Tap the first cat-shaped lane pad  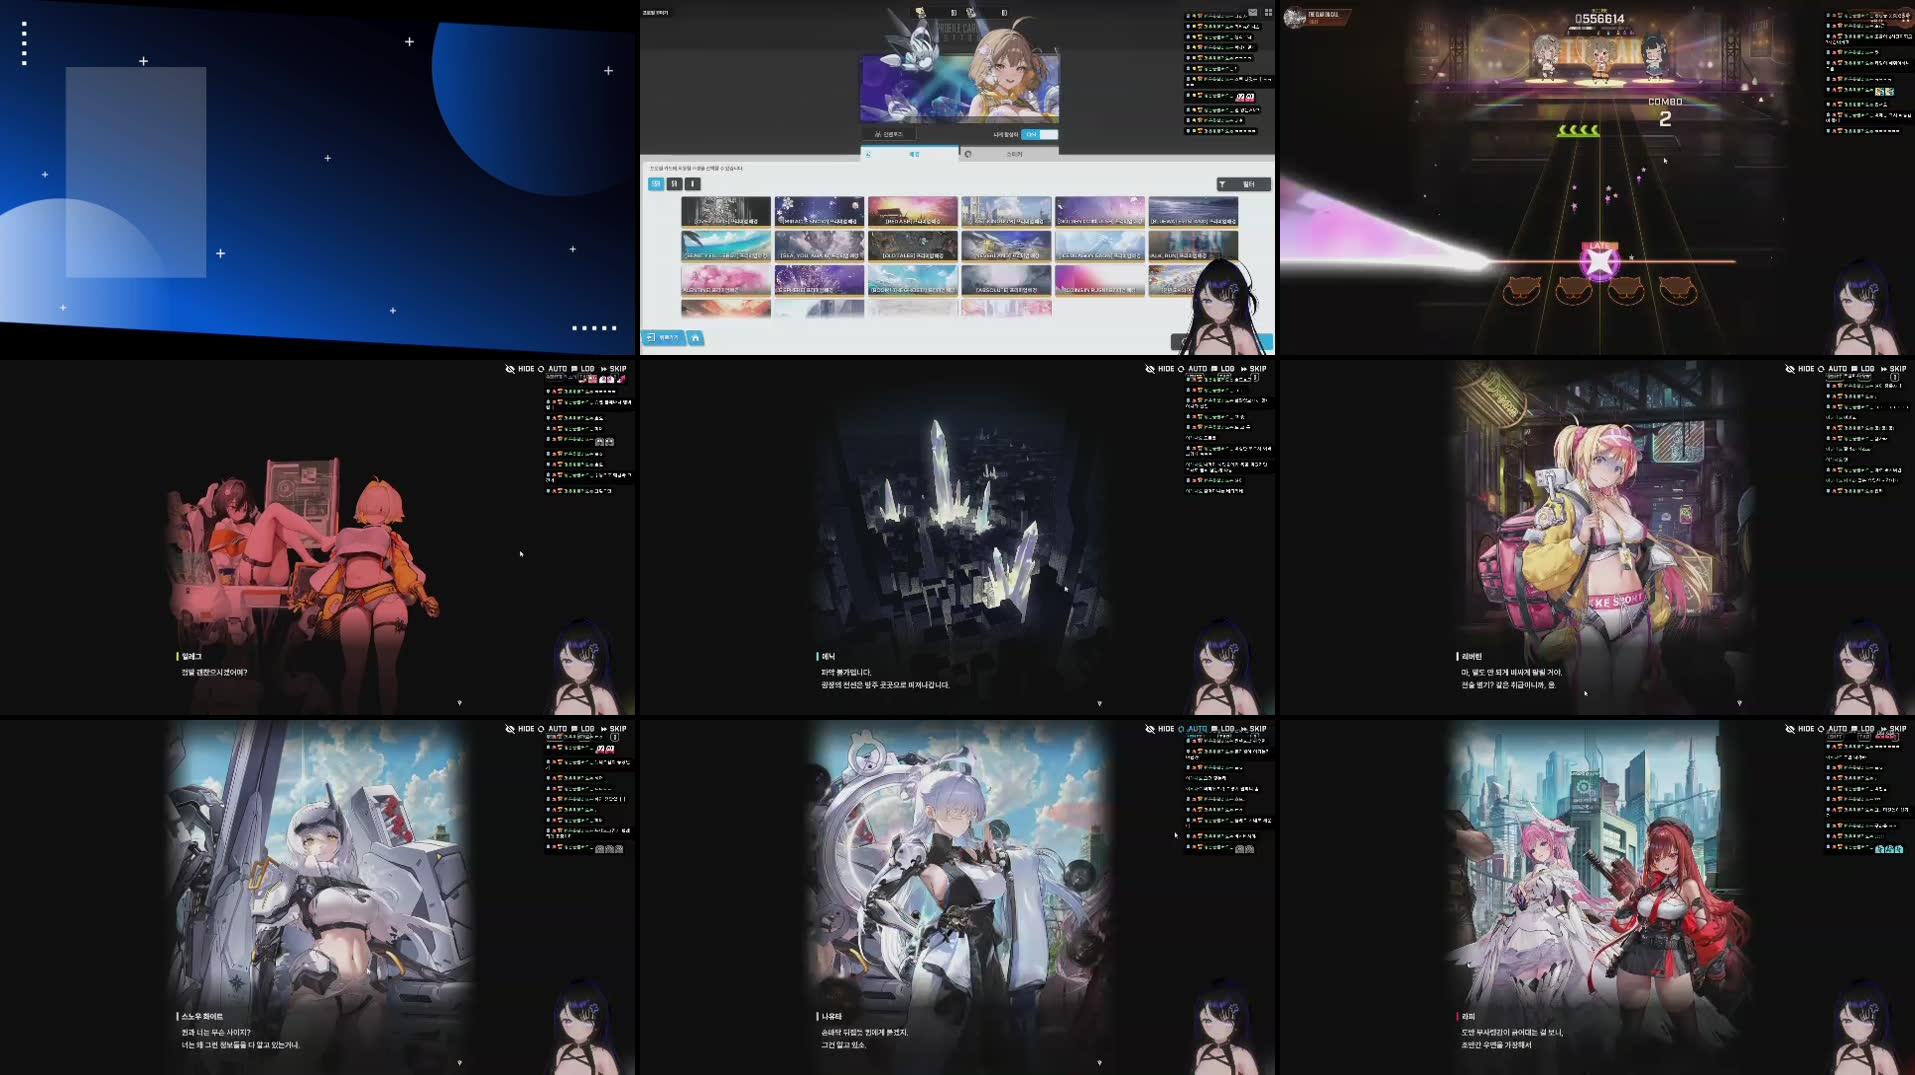point(1521,291)
